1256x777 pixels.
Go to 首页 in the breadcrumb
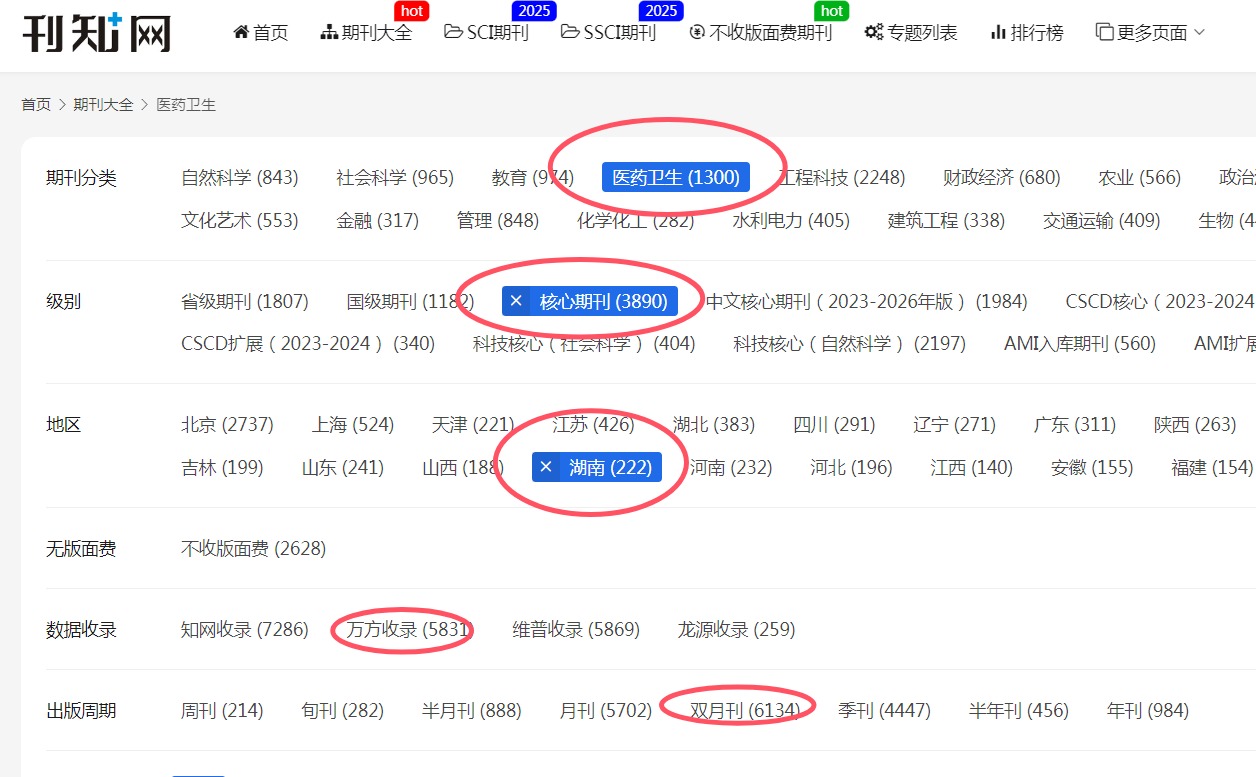point(36,104)
